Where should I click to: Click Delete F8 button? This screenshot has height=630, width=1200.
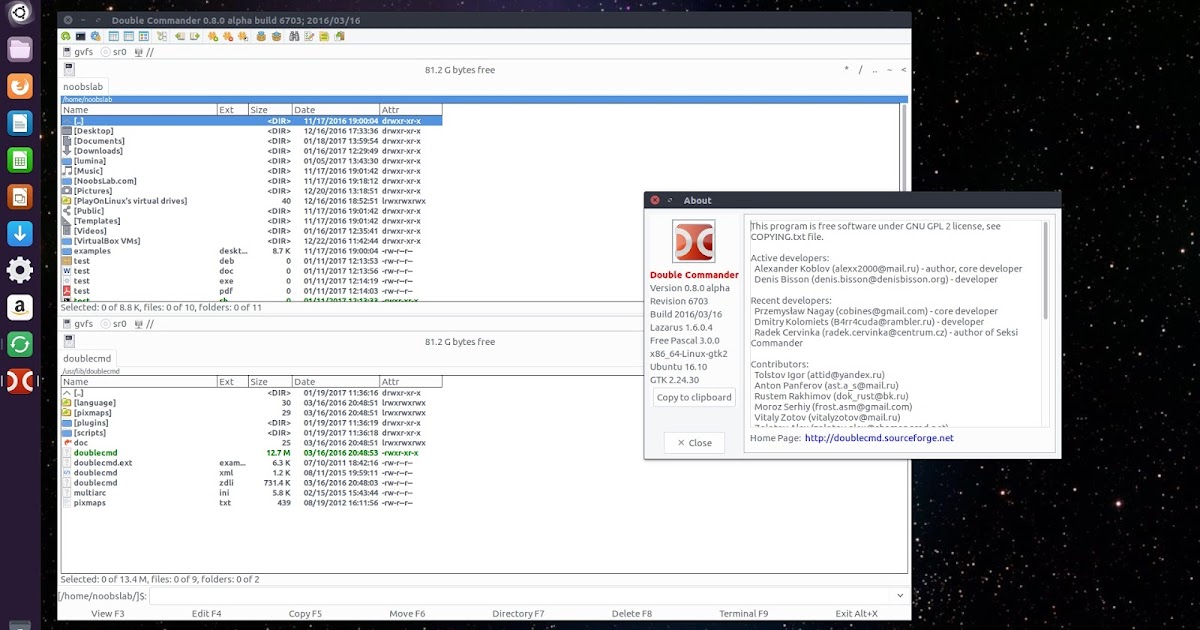[x=631, y=613]
